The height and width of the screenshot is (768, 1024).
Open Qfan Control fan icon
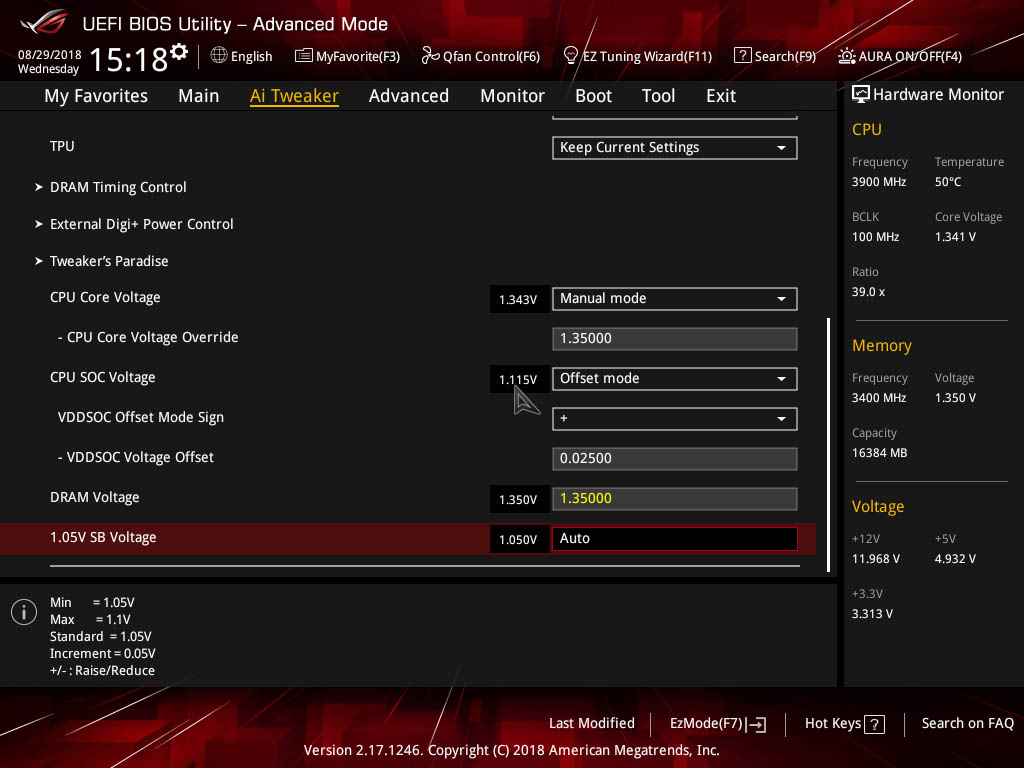tap(430, 56)
